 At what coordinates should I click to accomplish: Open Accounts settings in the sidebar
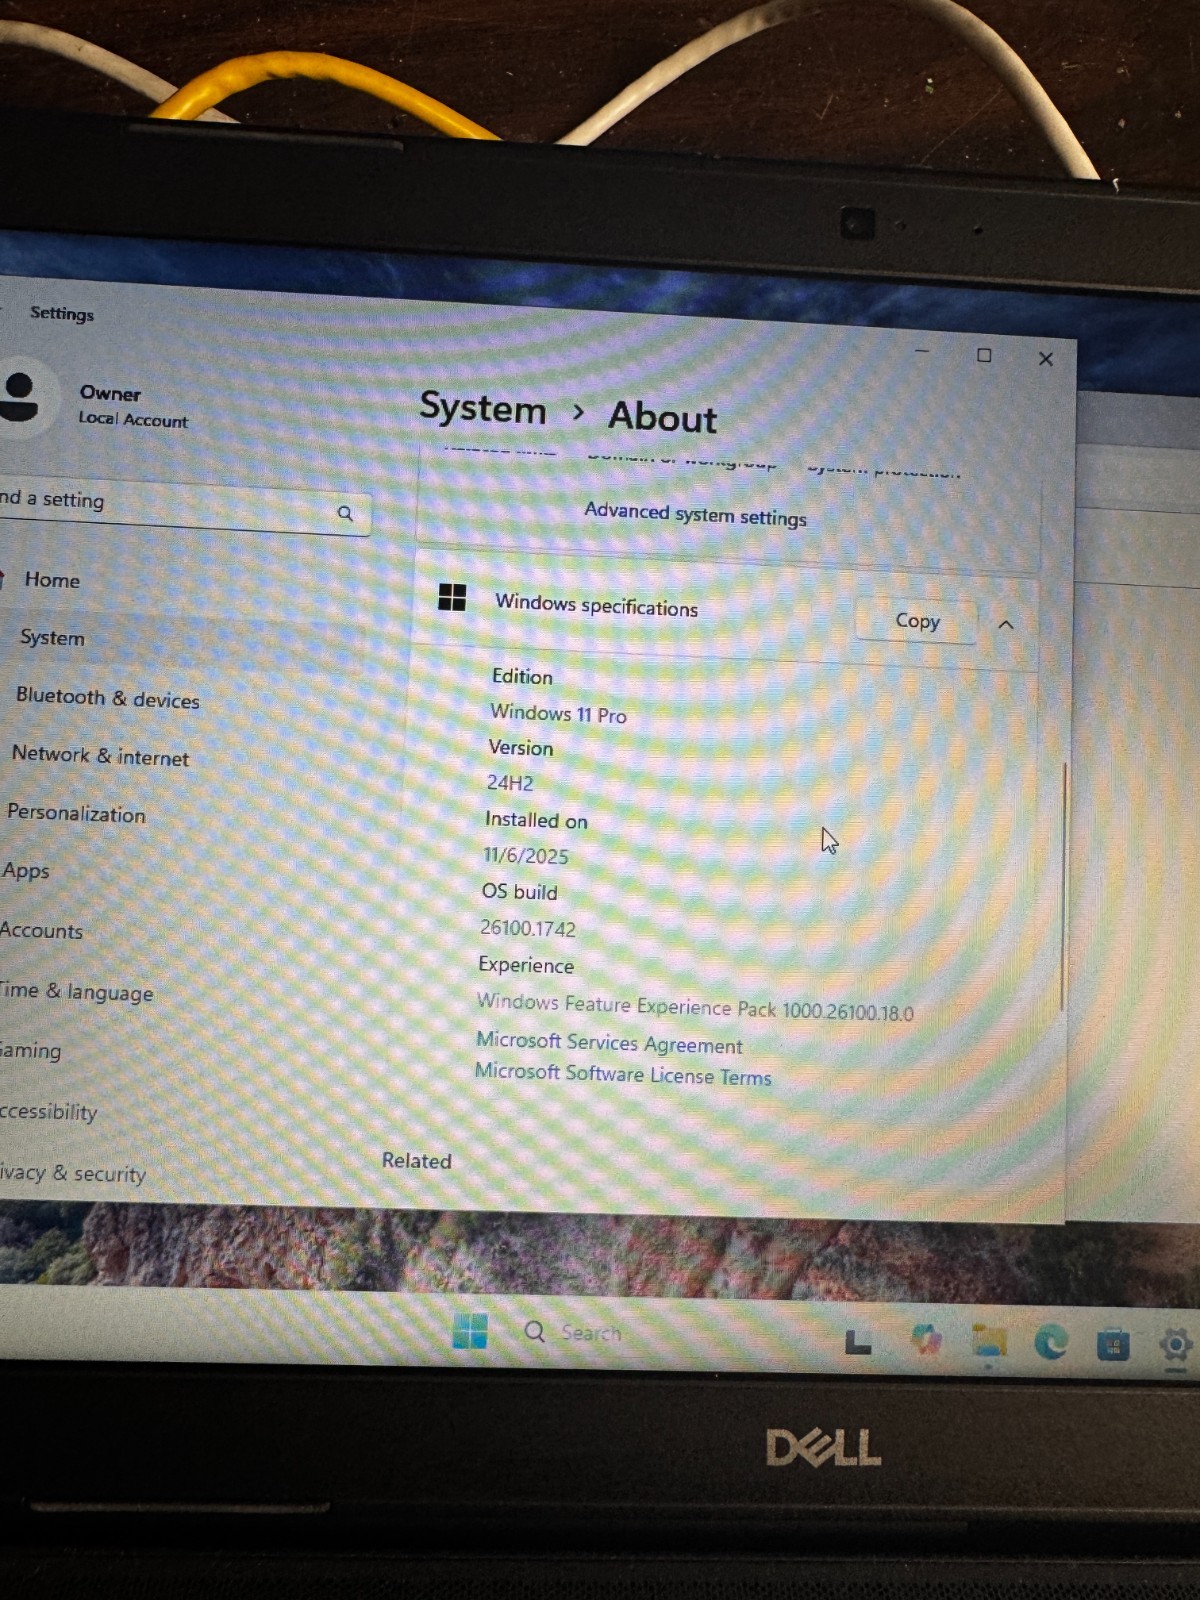coord(41,931)
